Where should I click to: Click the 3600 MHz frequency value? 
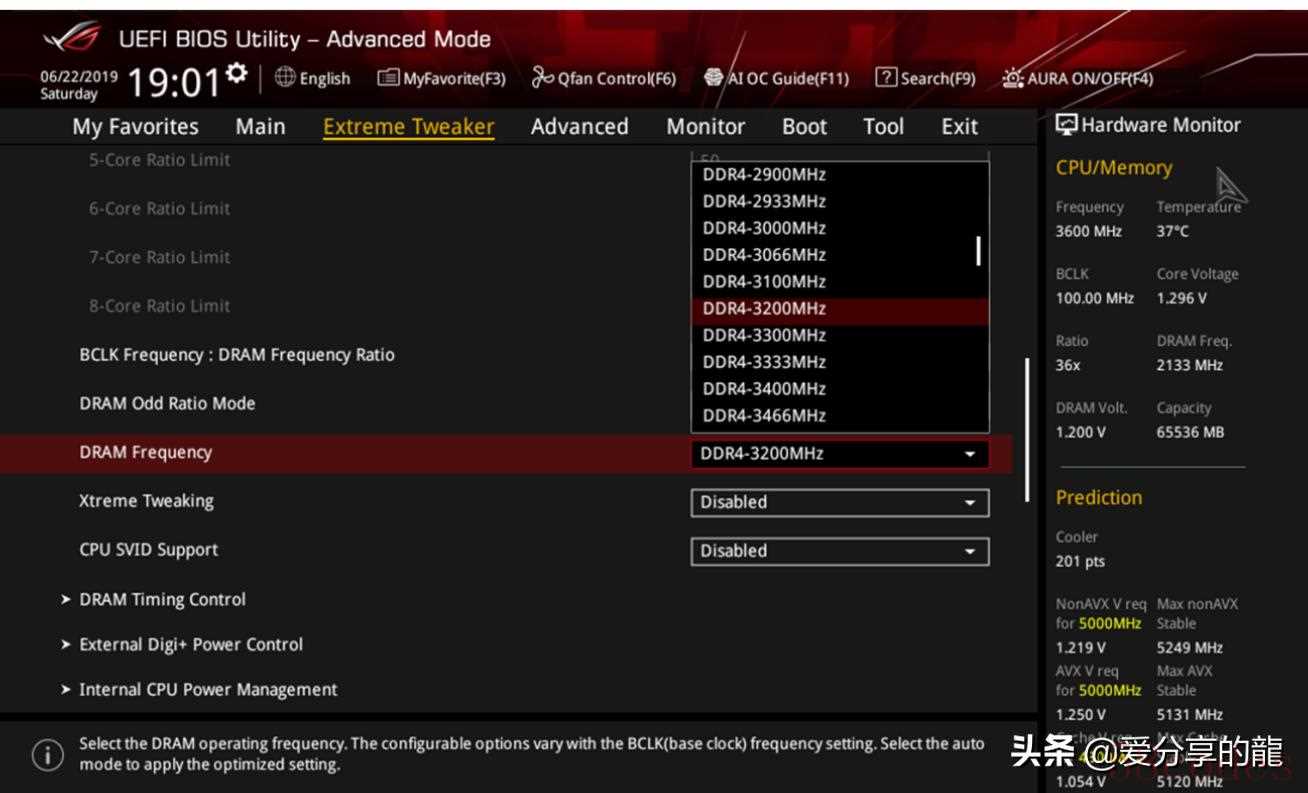click(1089, 231)
